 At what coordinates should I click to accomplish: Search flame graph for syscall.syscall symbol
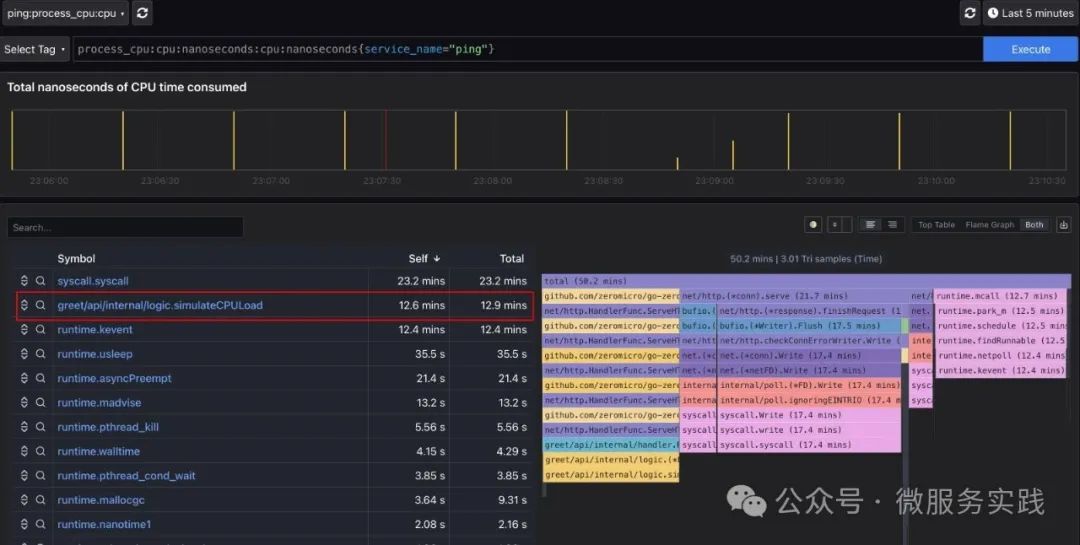coord(41,281)
